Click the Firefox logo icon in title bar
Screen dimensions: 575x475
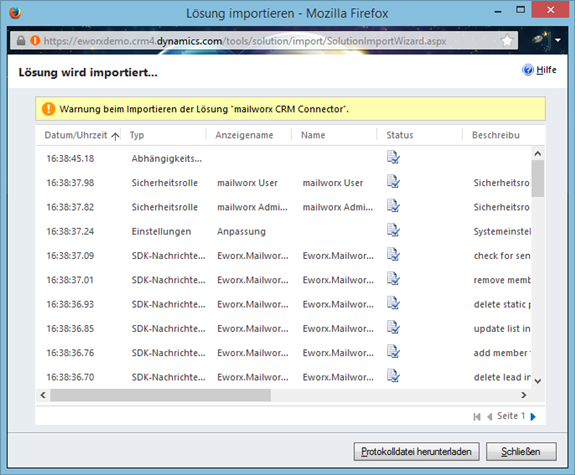point(15,13)
